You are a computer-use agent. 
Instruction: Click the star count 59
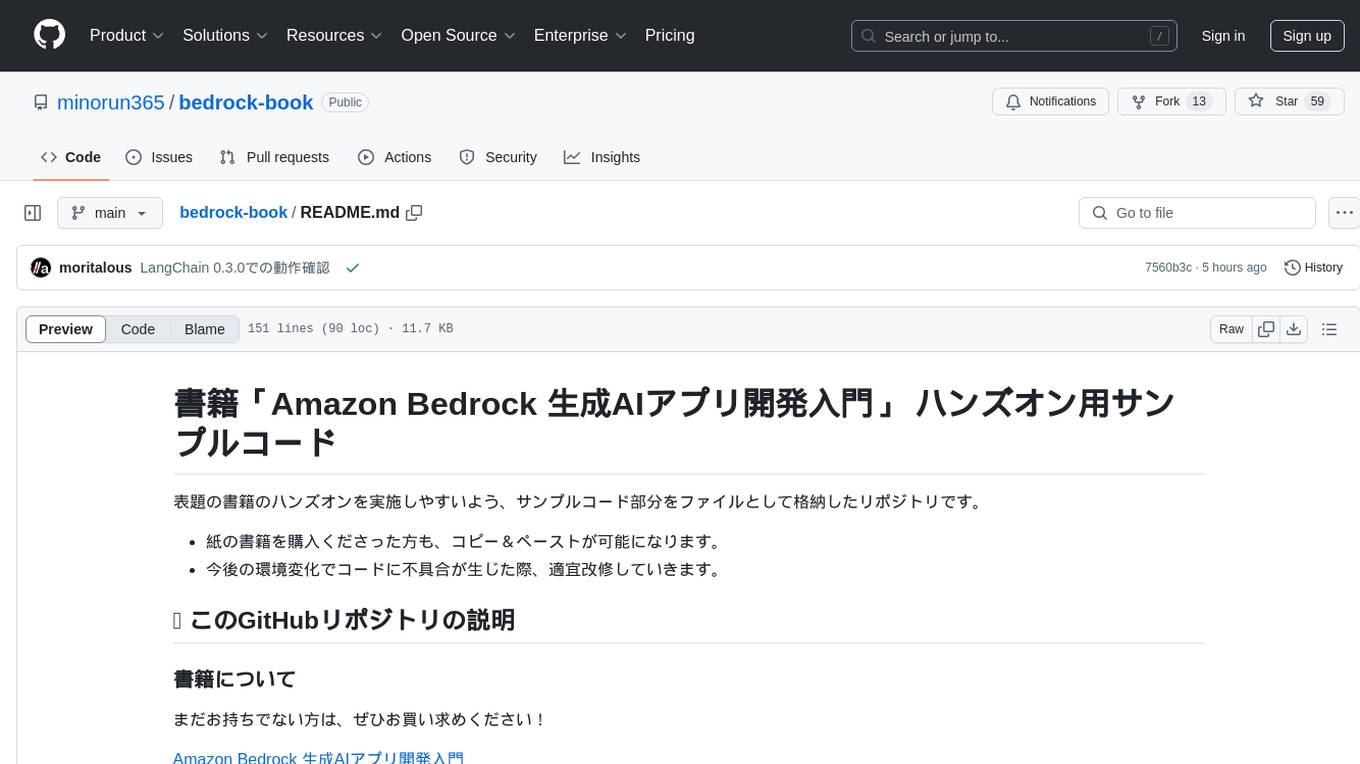point(1318,102)
